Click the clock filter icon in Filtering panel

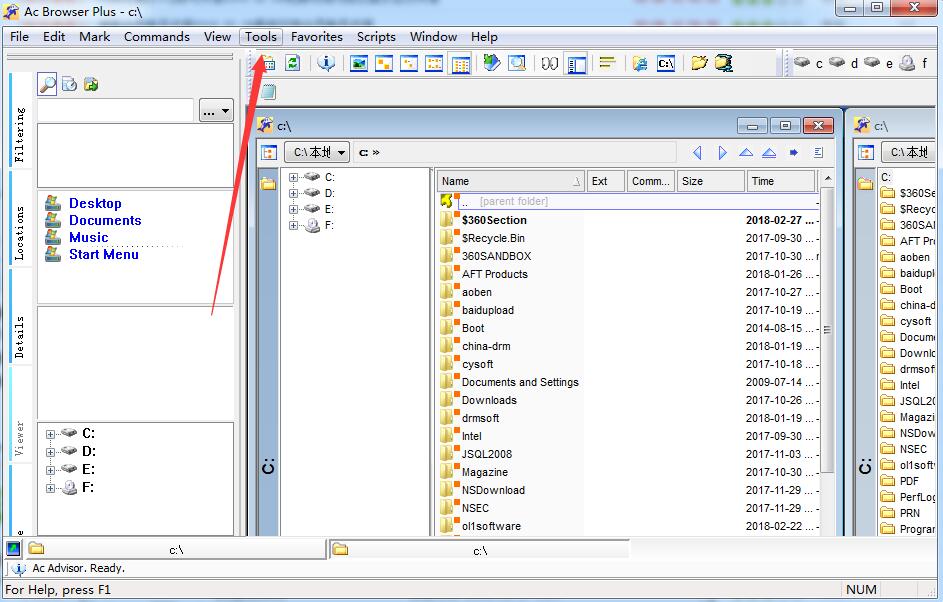tap(70, 85)
